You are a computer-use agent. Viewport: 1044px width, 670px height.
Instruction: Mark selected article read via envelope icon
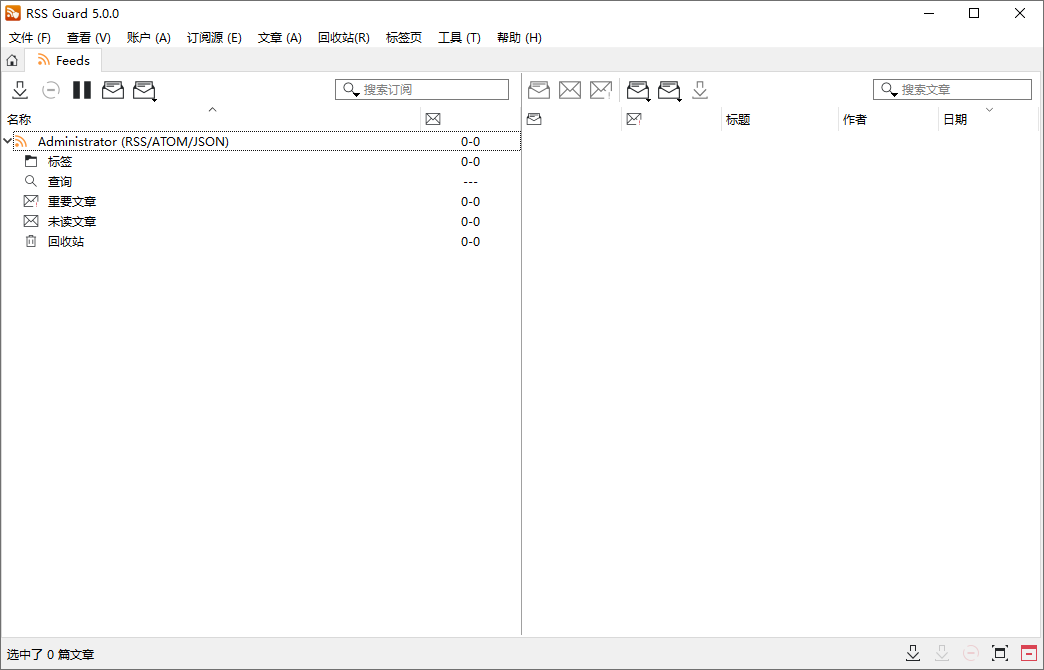coord(538,89)
